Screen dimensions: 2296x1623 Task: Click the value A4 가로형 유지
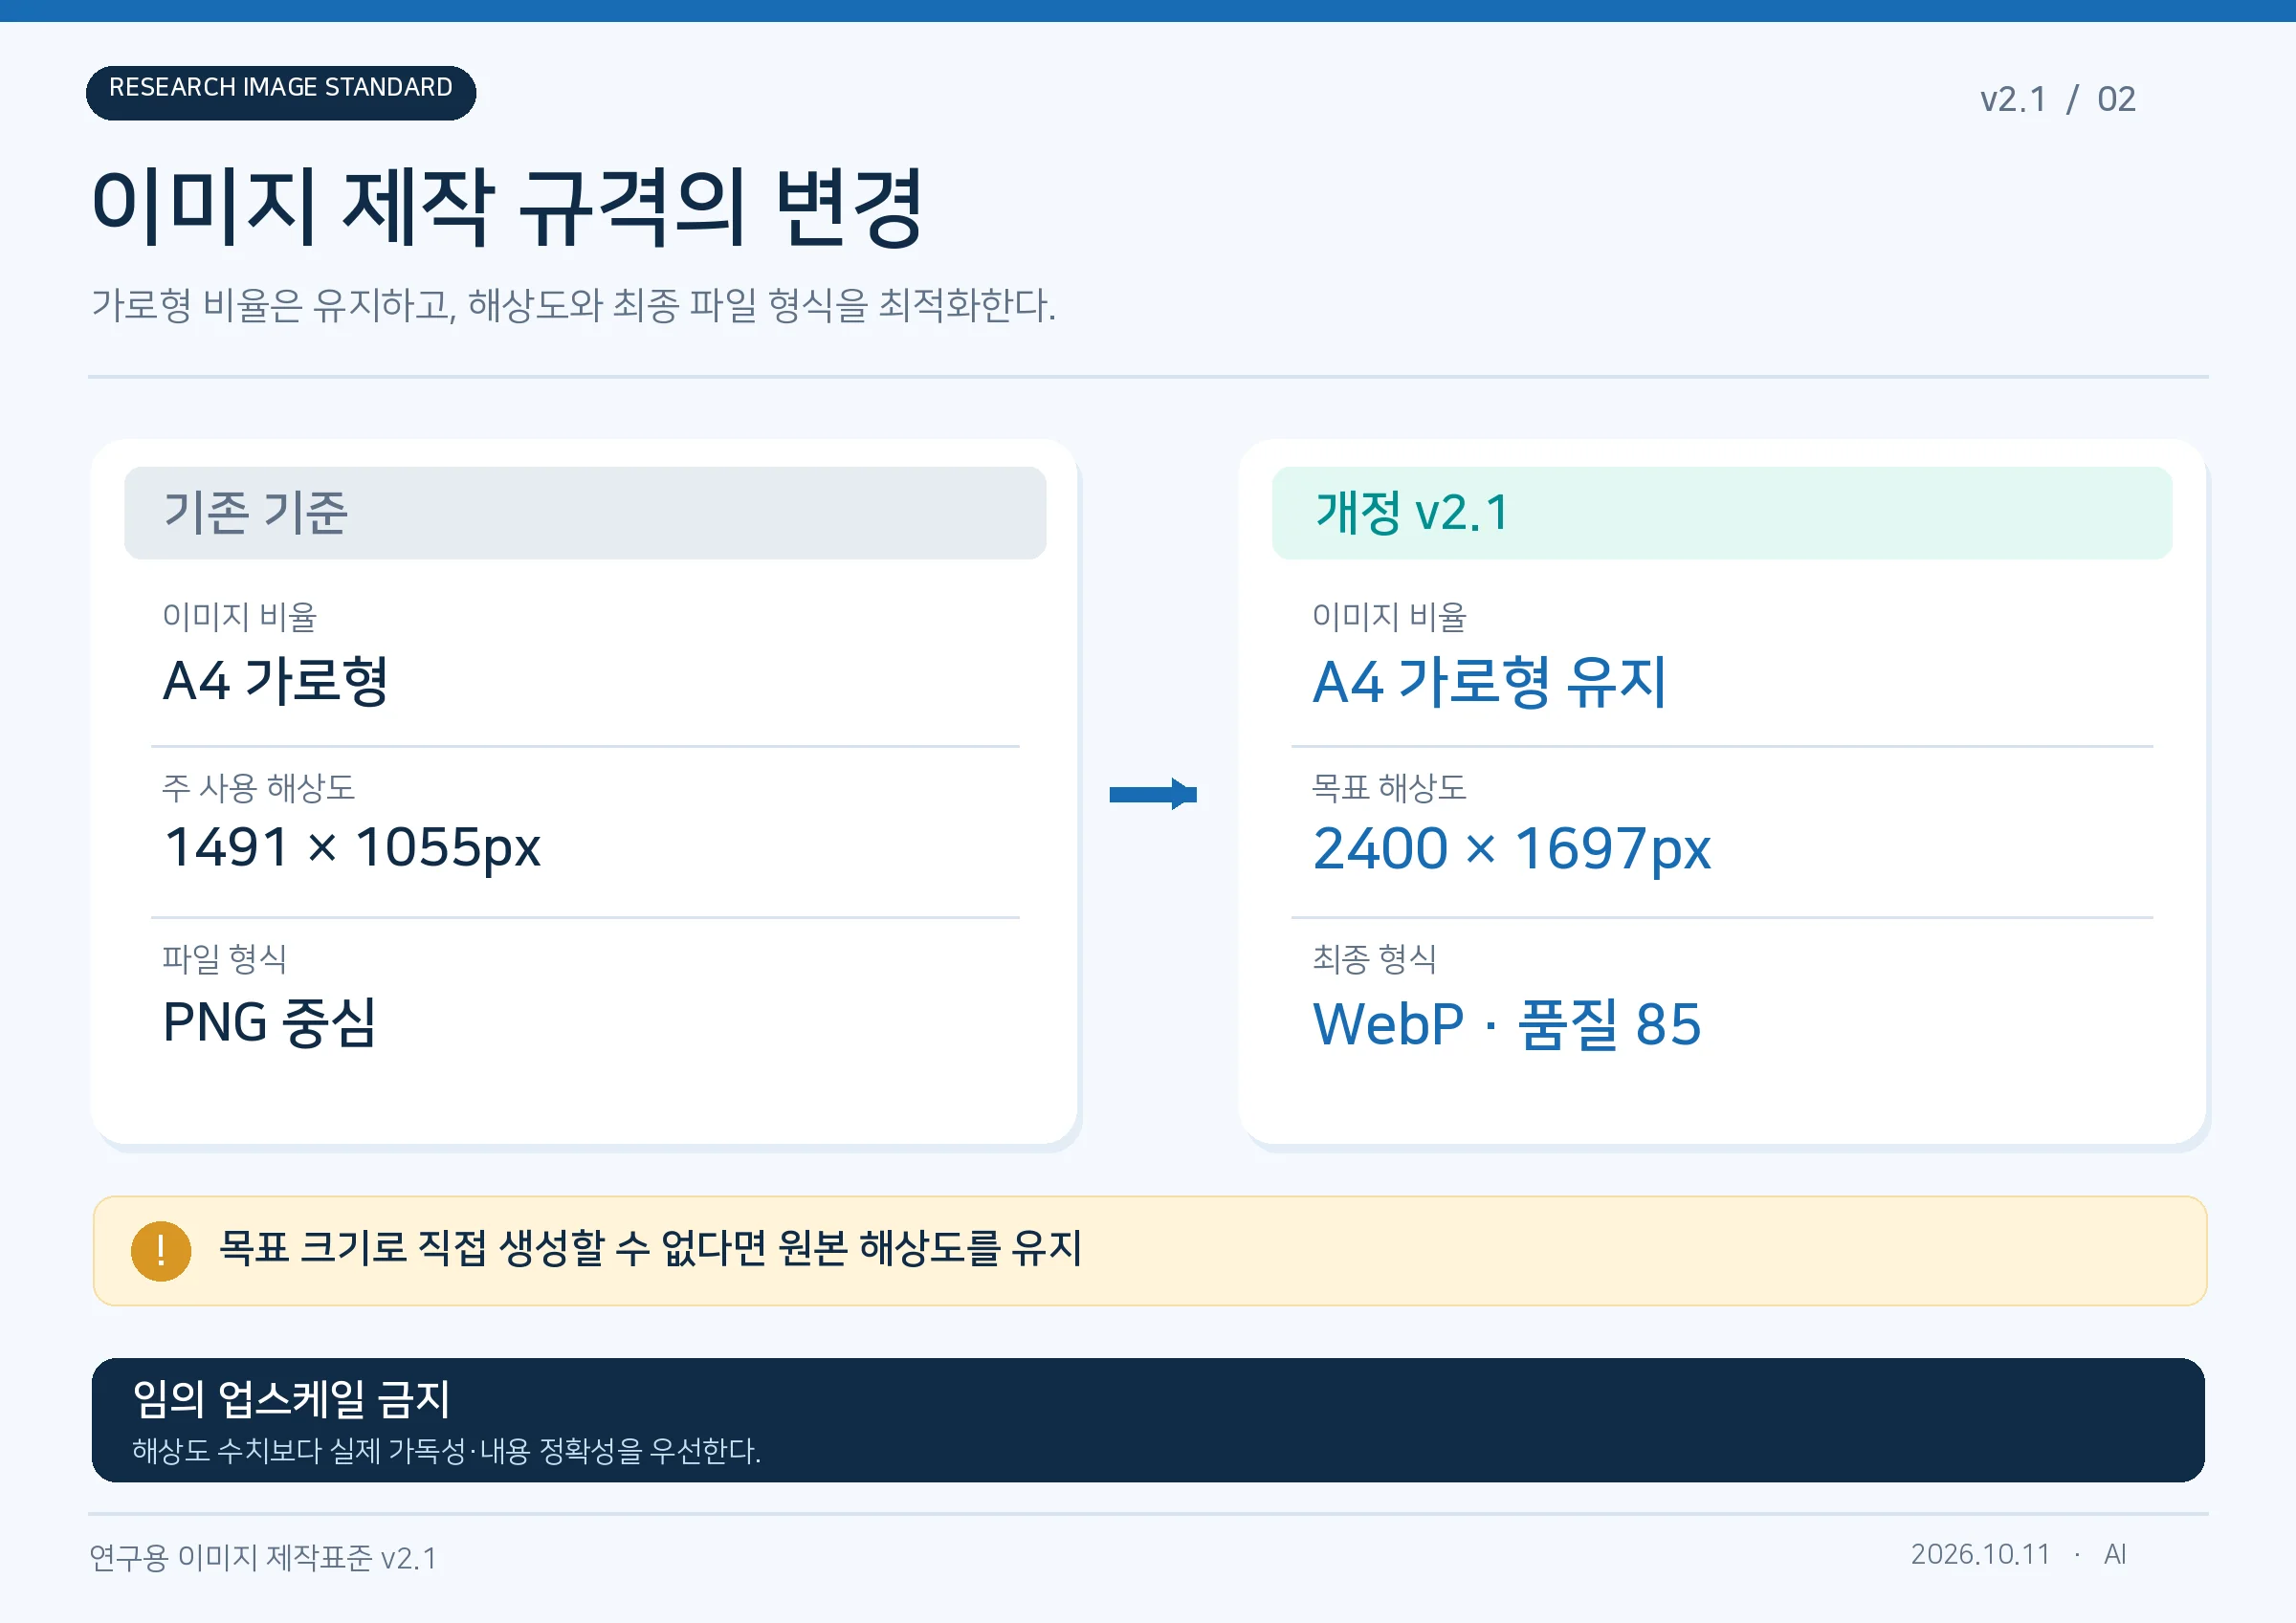tap(1489, 682)
